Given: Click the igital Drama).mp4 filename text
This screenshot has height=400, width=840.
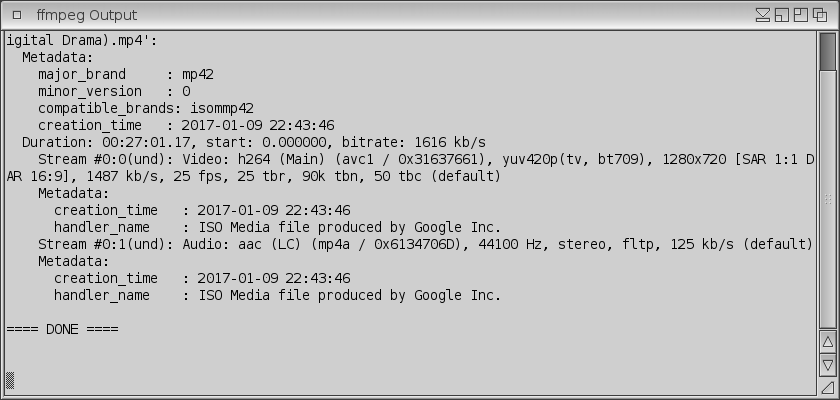Looking at the screenshot, I should (x=82, y=41).
